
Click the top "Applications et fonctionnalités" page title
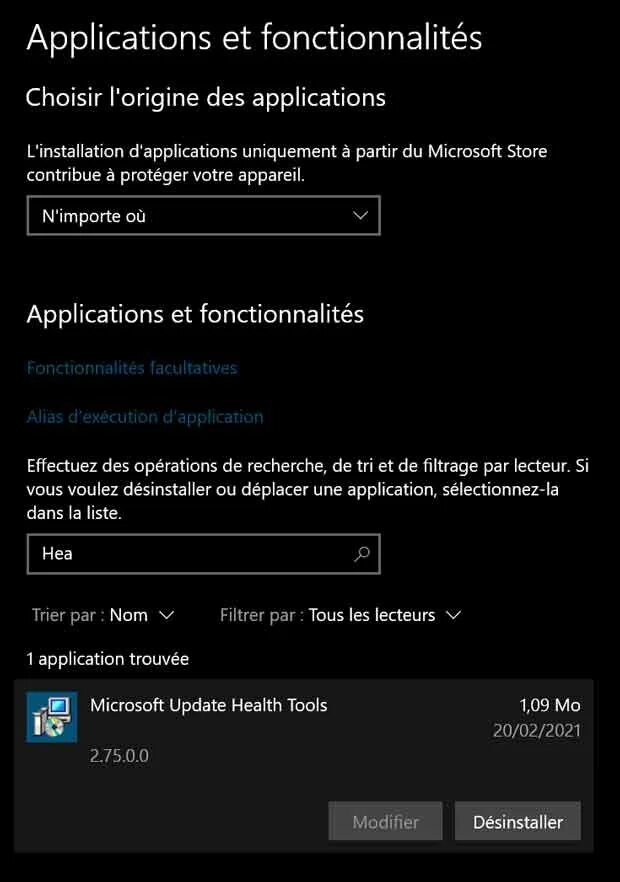point(254,38)
